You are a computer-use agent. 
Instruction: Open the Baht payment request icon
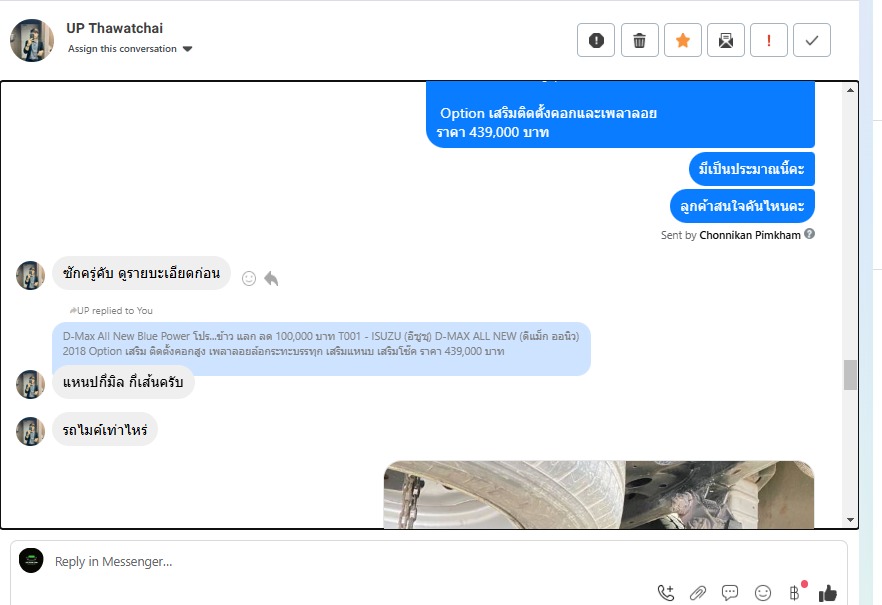(x=794, y=593)
